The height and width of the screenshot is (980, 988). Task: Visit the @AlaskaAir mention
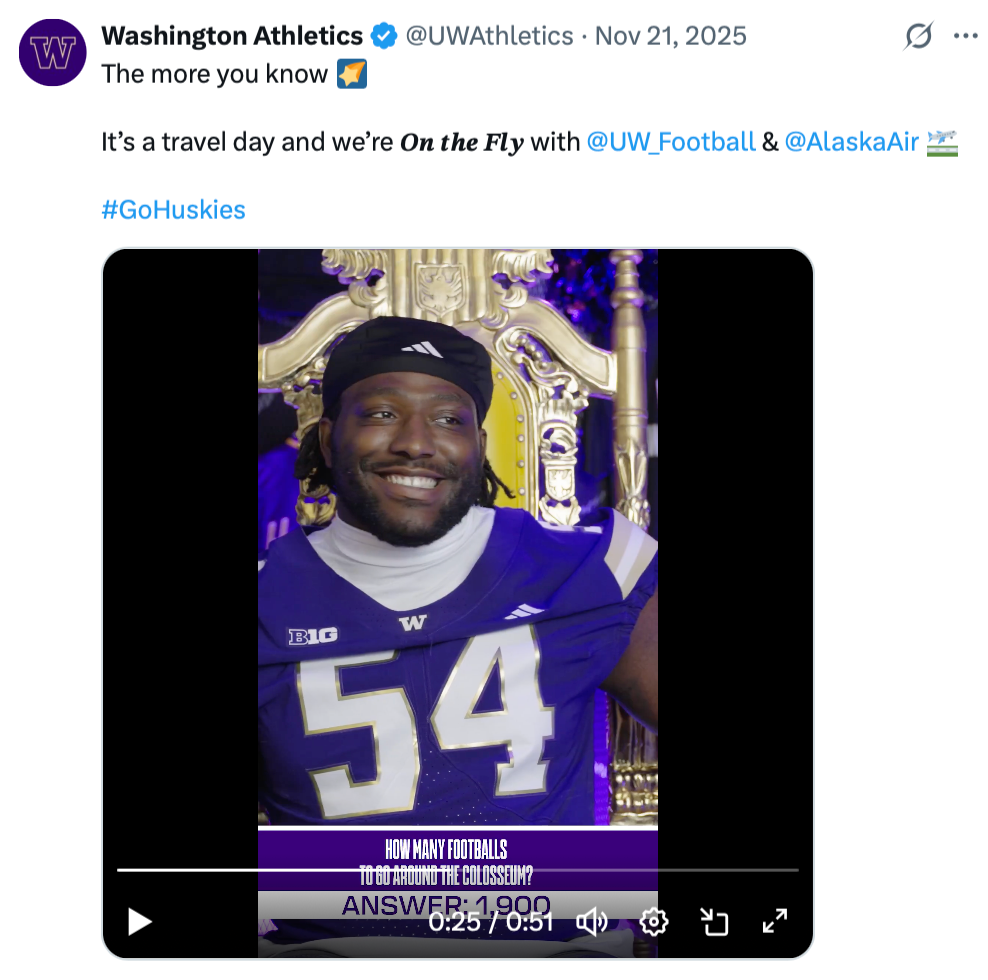pyautogui.click(x=851, y=142)
